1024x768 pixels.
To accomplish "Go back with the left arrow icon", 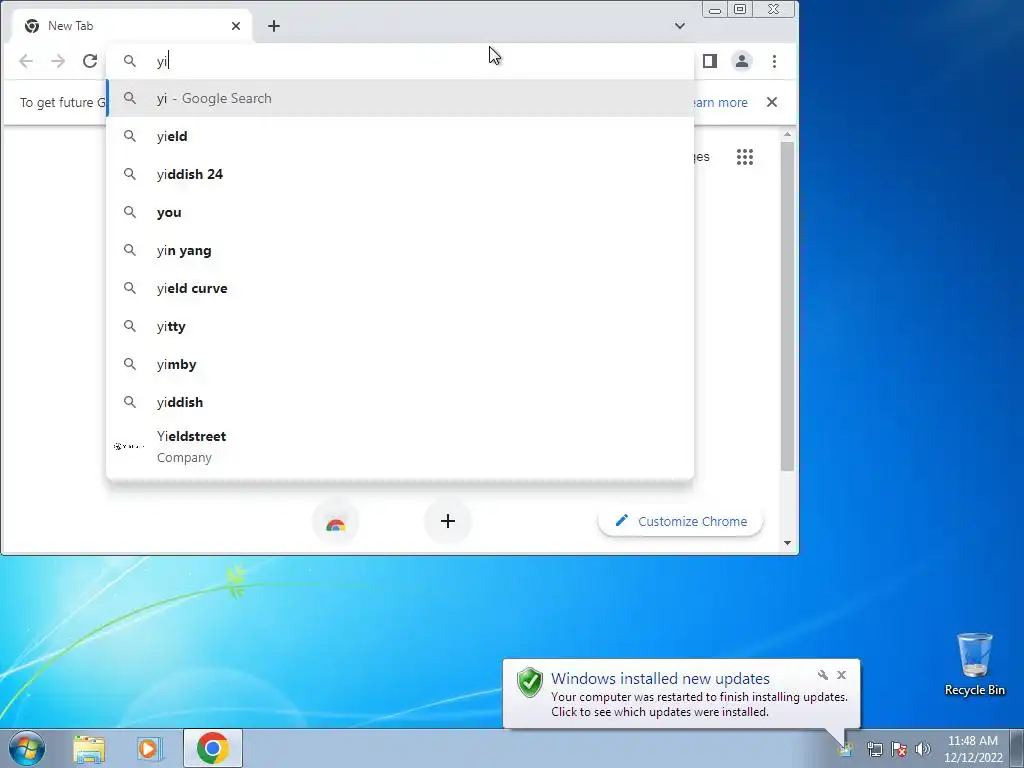I will click(x=26, y=61).
